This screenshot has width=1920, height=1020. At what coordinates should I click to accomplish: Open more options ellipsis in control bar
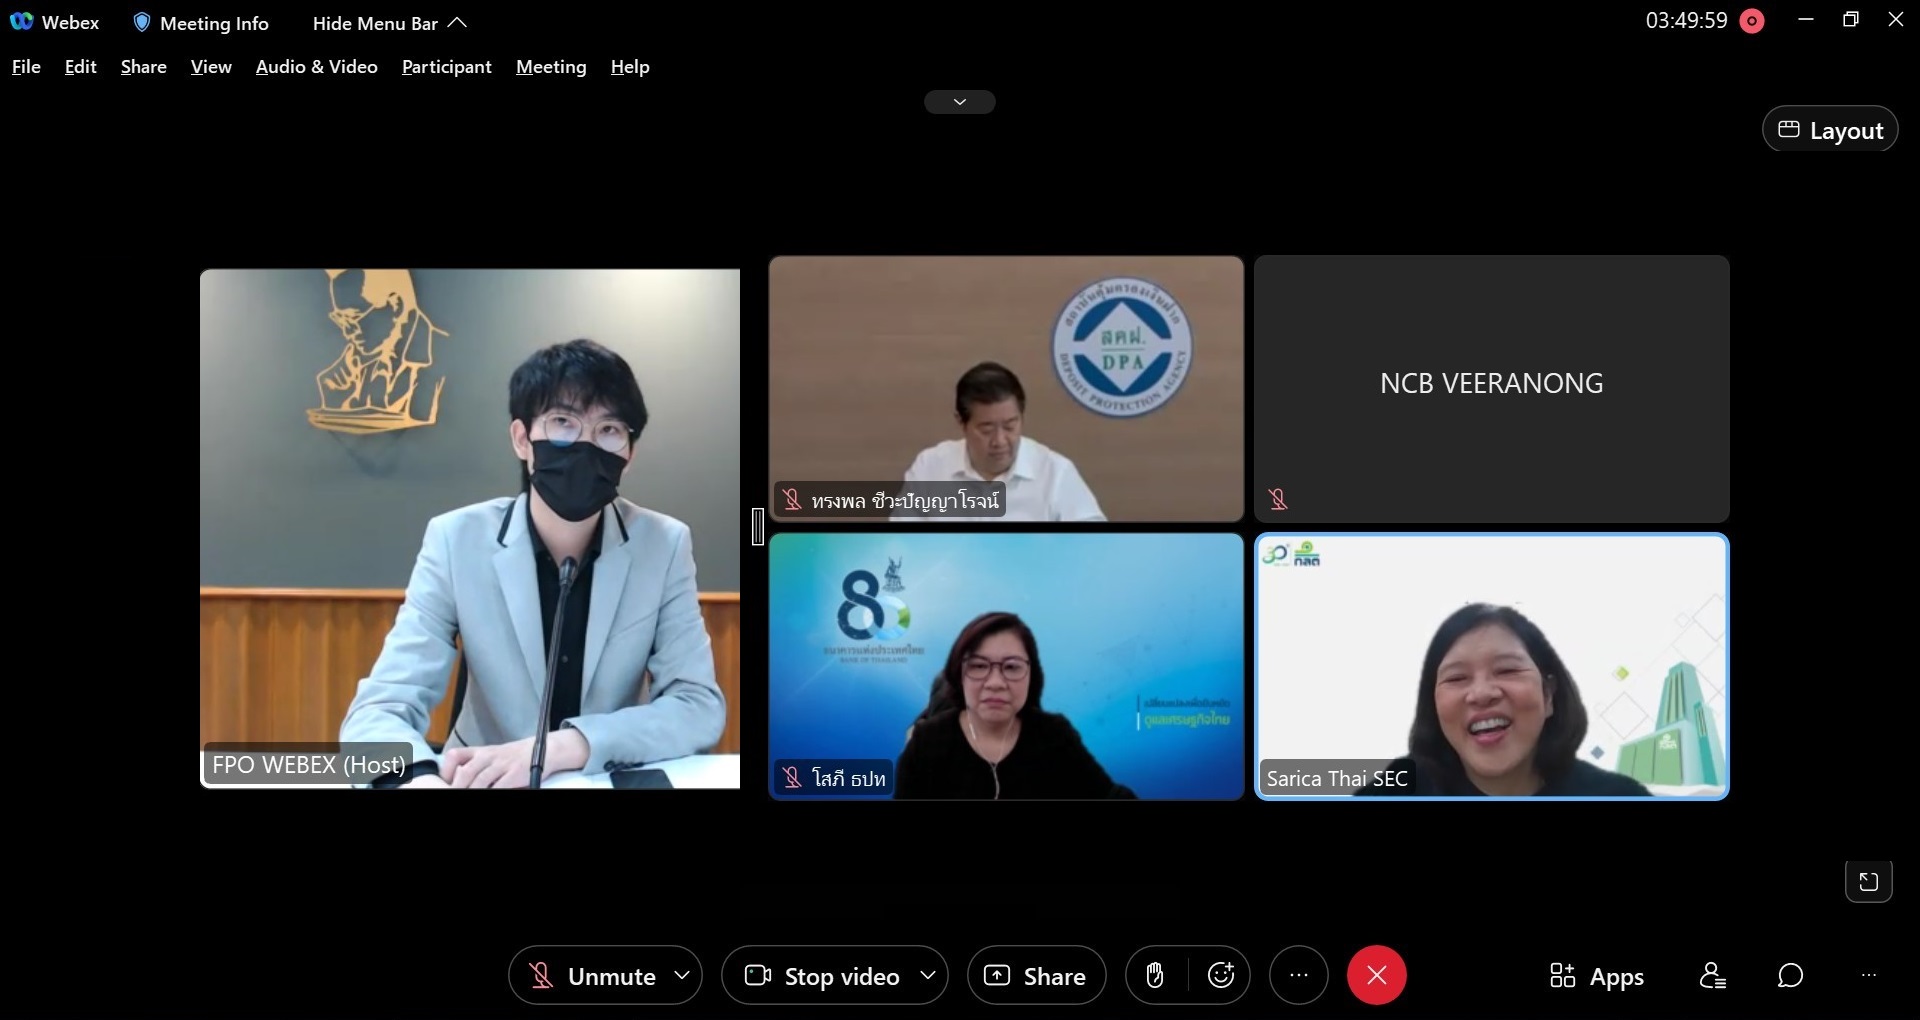[x=1298, y=975]
